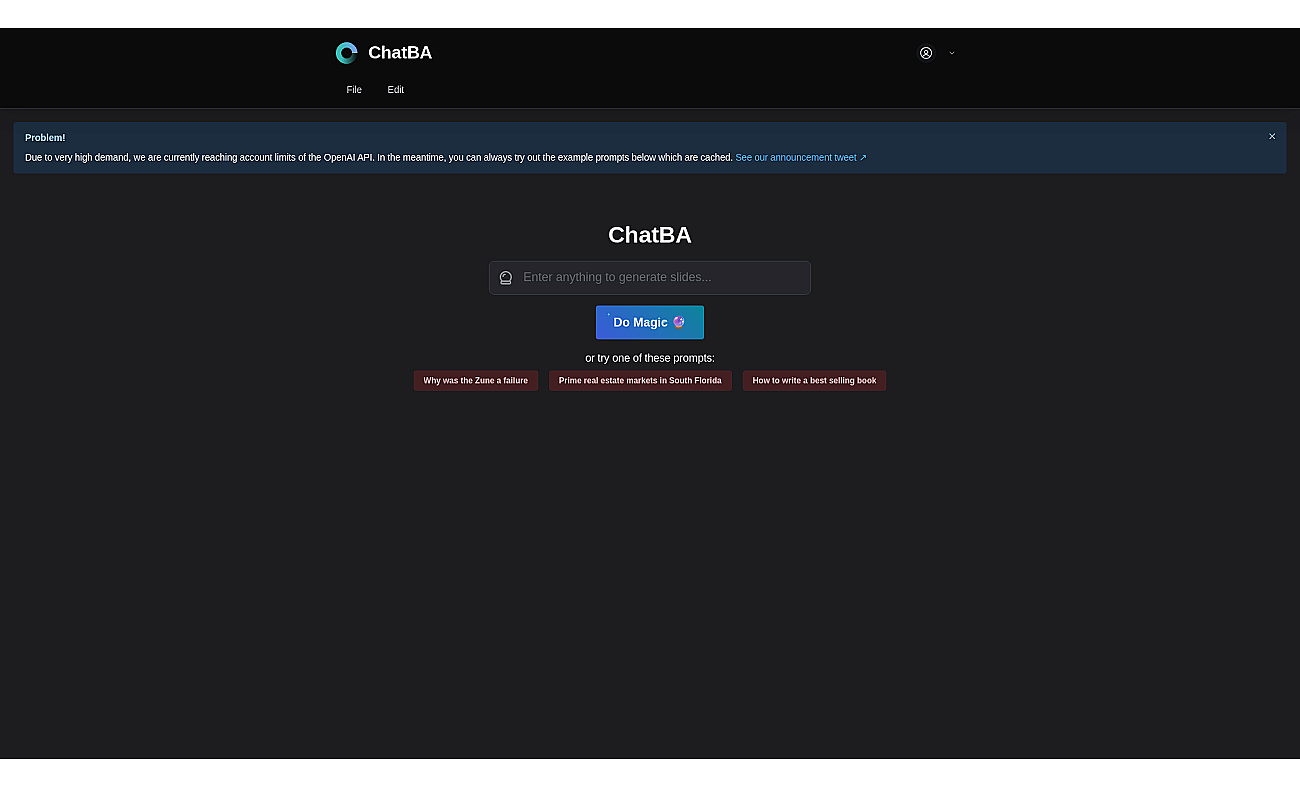Try the Zune failure prompt
Image resolution: width=1300 pixels, height=788 pixels.
point(476,381)
